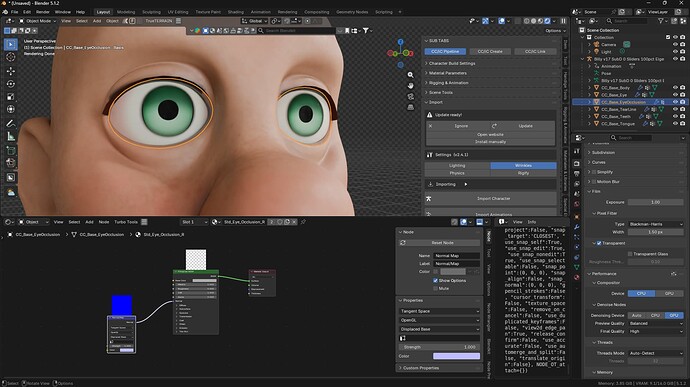Open the Preview Quality Balanced dropdown

[656, 323]
